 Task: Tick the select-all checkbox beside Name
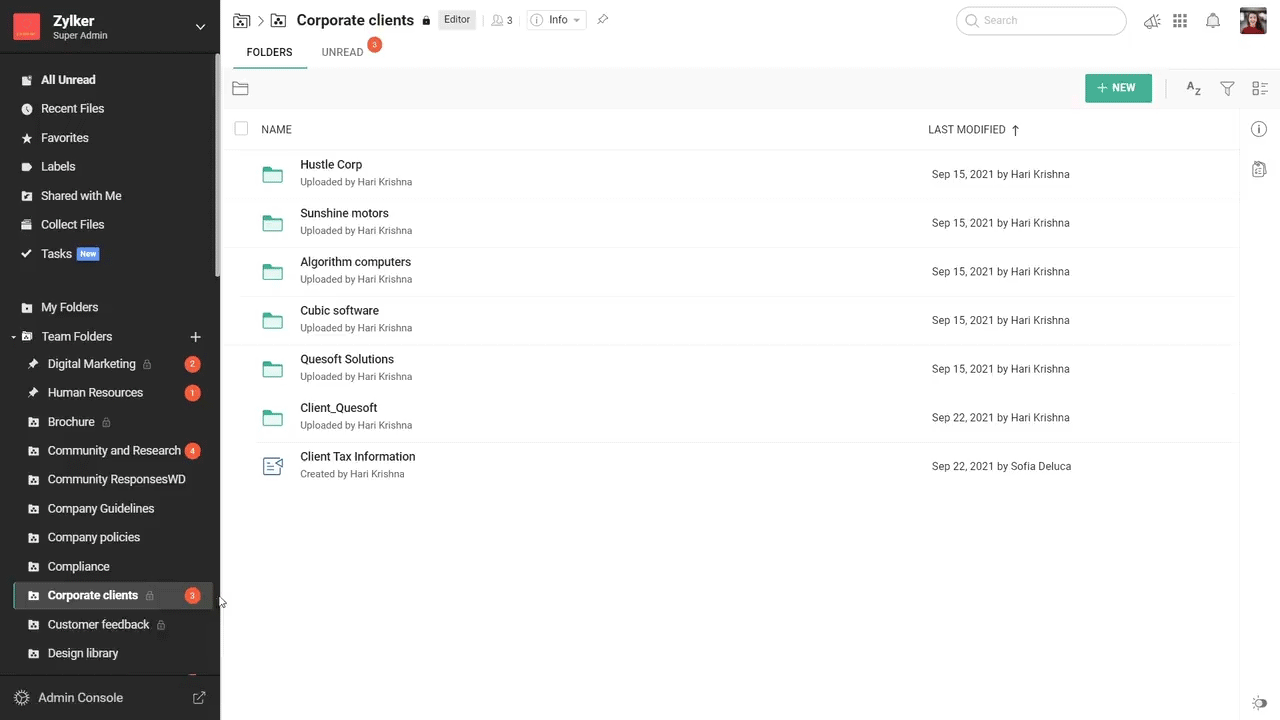(241, 129)
